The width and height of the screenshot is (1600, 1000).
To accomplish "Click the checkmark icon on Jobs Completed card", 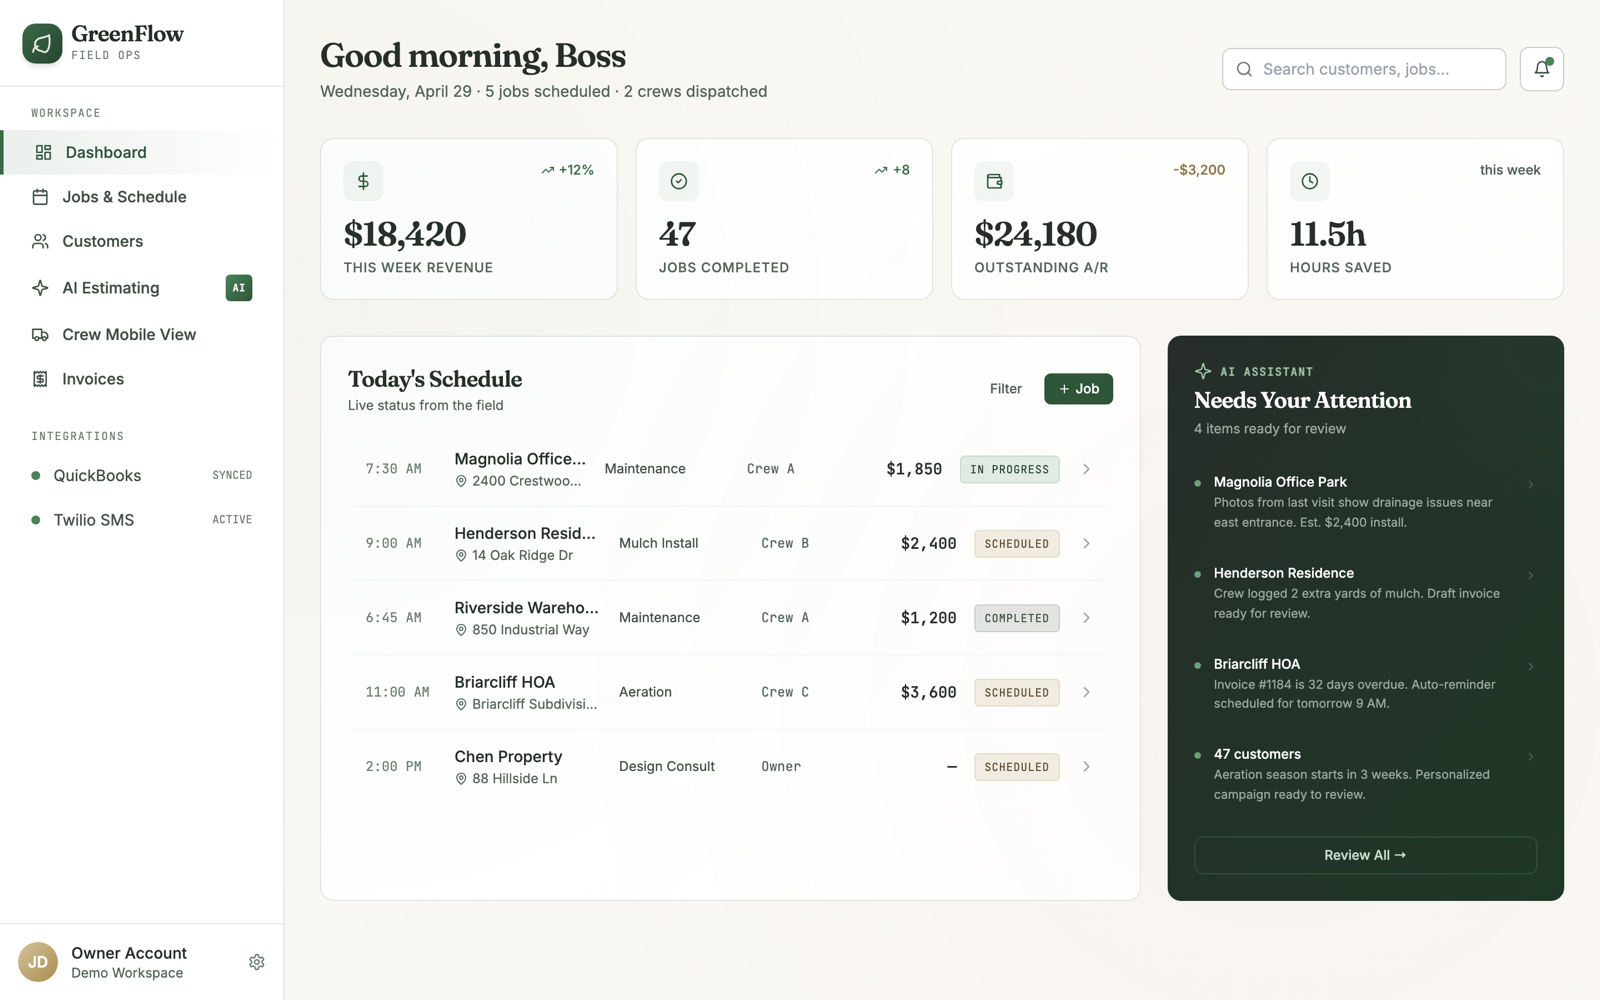I will pyautogui.click(x=679, y=181).
